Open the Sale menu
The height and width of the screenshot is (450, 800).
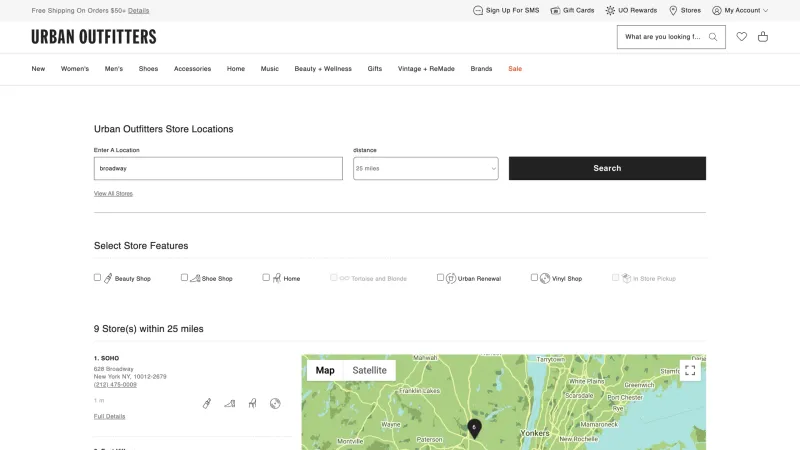coord(515,69)
